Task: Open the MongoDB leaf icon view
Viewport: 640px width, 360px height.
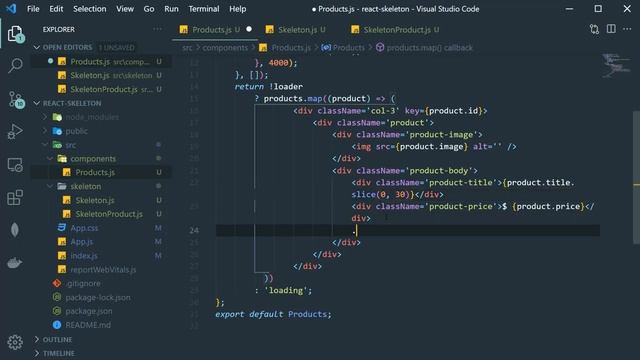Action: [15, 230]
